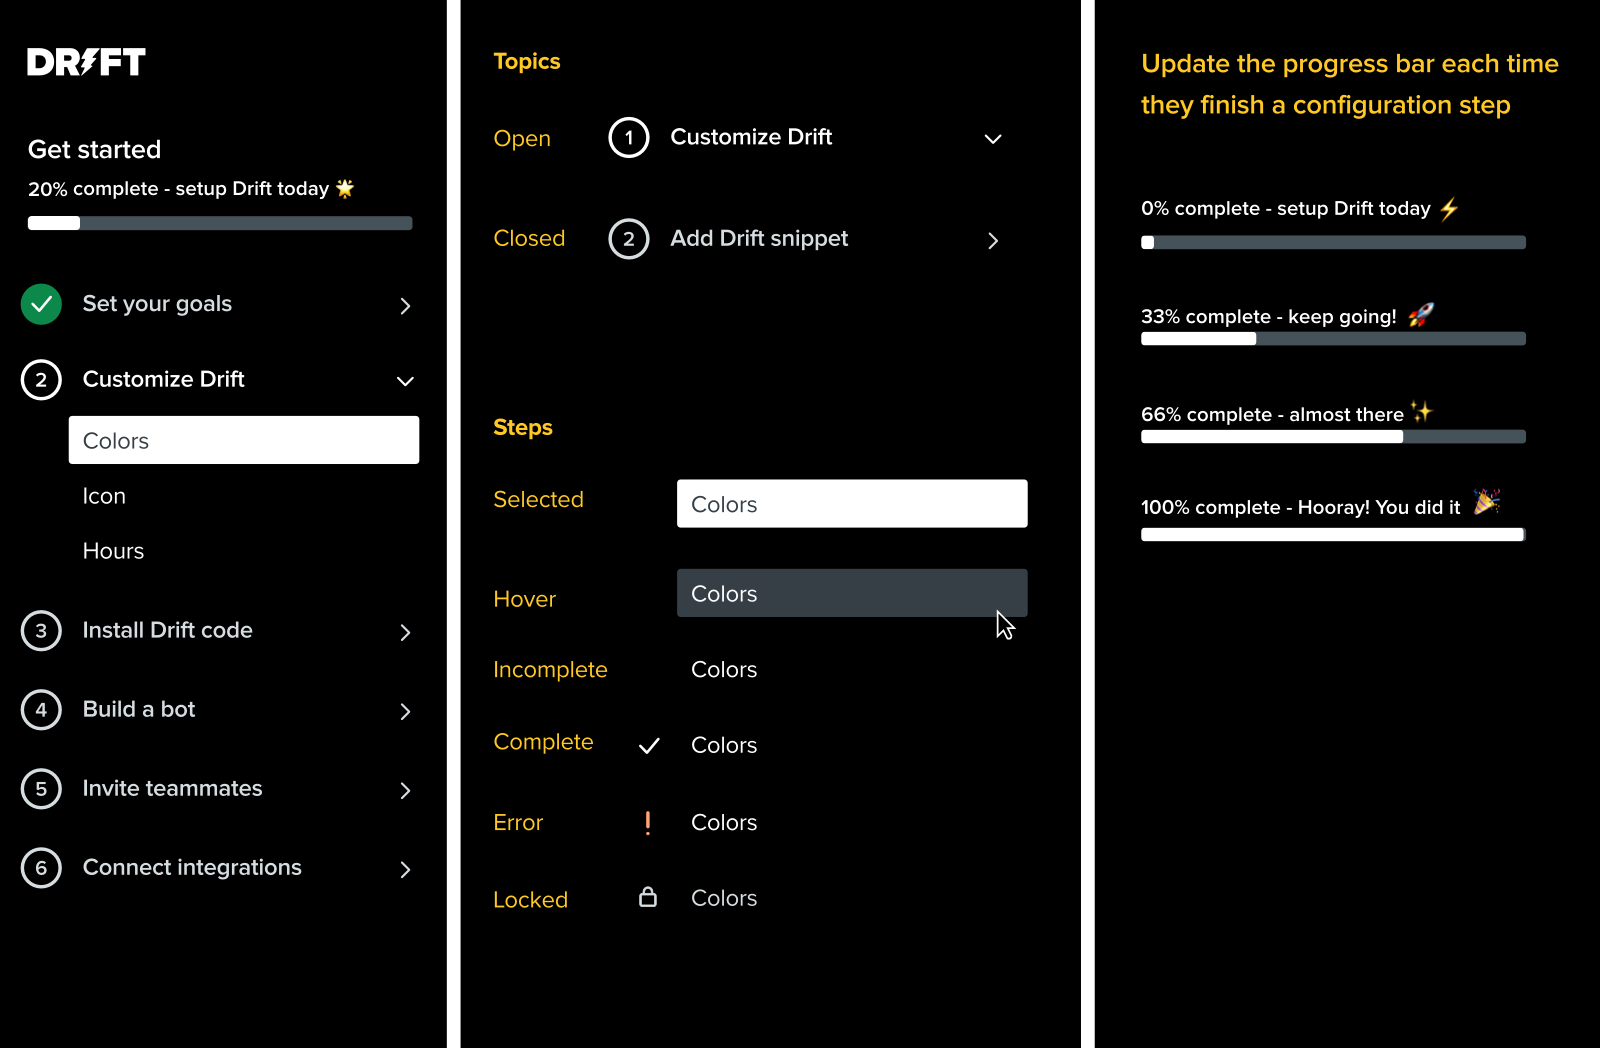Expand the Set your goals step
The width and height of the screenshot is (1600, 1048).
[x=405, y=306]
